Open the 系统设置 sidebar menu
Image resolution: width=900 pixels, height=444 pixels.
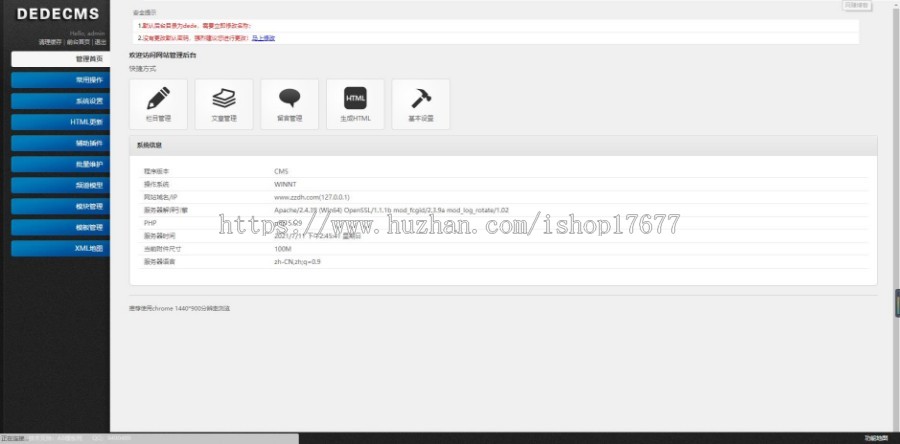pyautogui.click(x=60, y=101)
